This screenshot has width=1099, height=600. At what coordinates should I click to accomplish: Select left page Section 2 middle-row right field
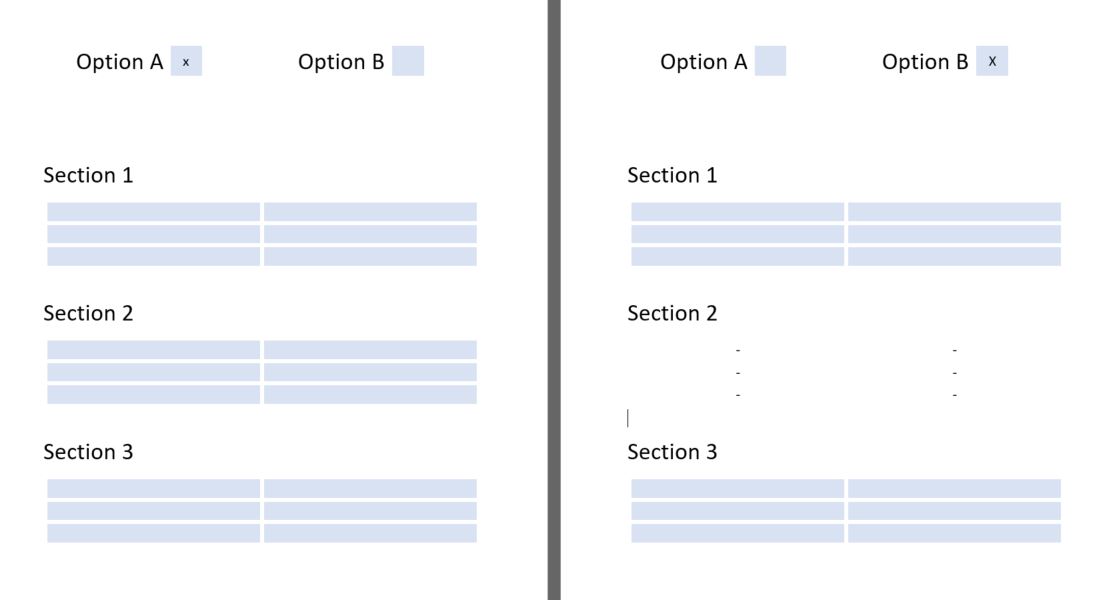coord(370,372)
